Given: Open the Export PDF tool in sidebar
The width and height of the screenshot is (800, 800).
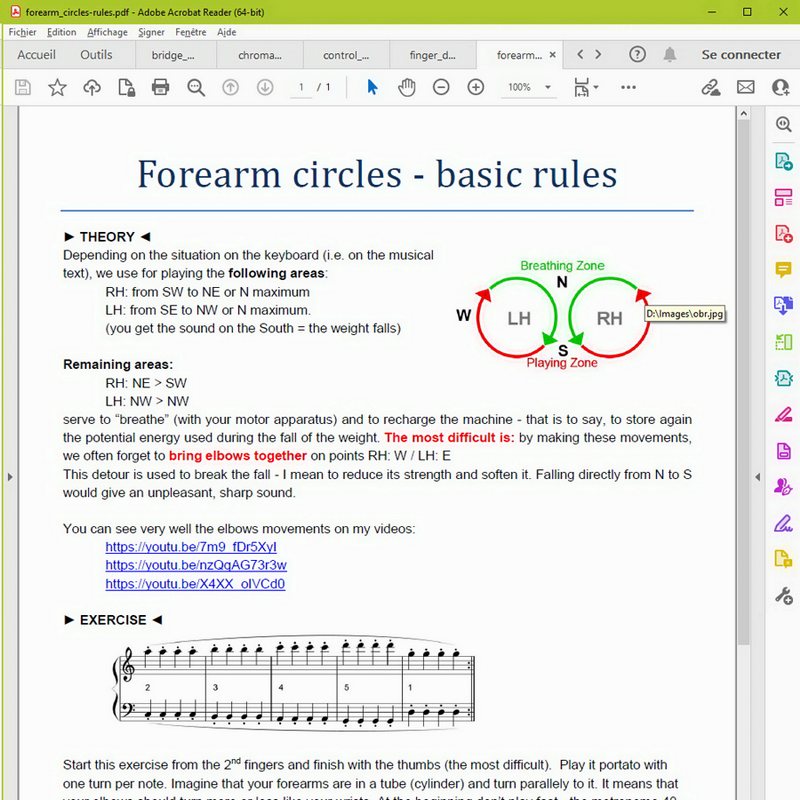Looking at the screenshot, I should 783,162.
